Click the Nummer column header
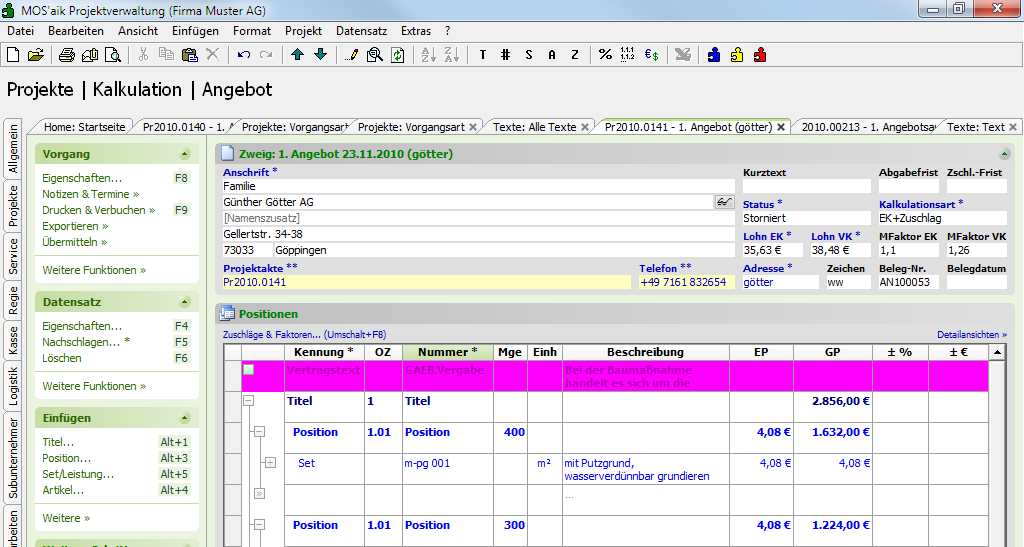The image size is (1024, 547). pyautogui.click(x=447, y=352)
